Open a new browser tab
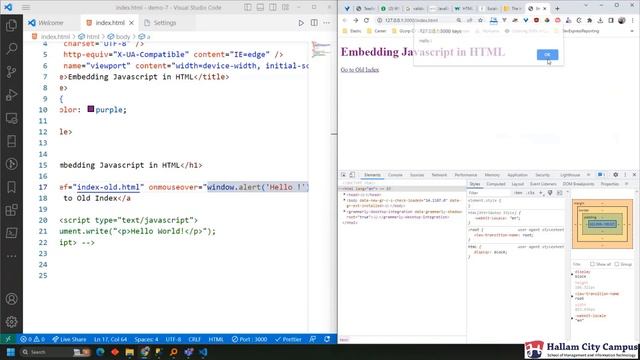Viewport: 640px width, 360px height. click(557, 8)
